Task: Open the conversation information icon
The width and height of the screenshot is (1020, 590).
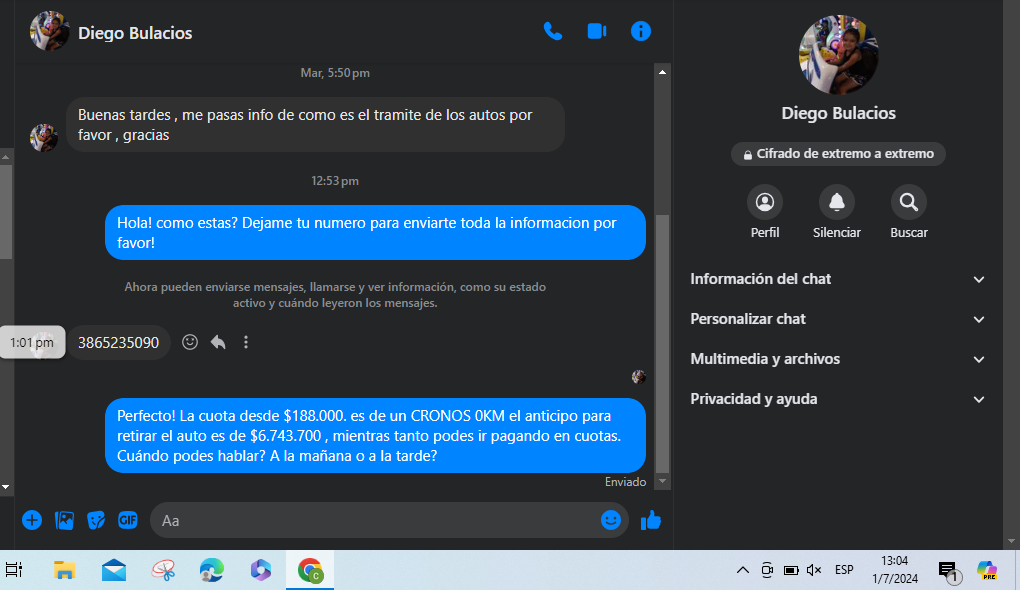Action: click(x=641, y=31)
